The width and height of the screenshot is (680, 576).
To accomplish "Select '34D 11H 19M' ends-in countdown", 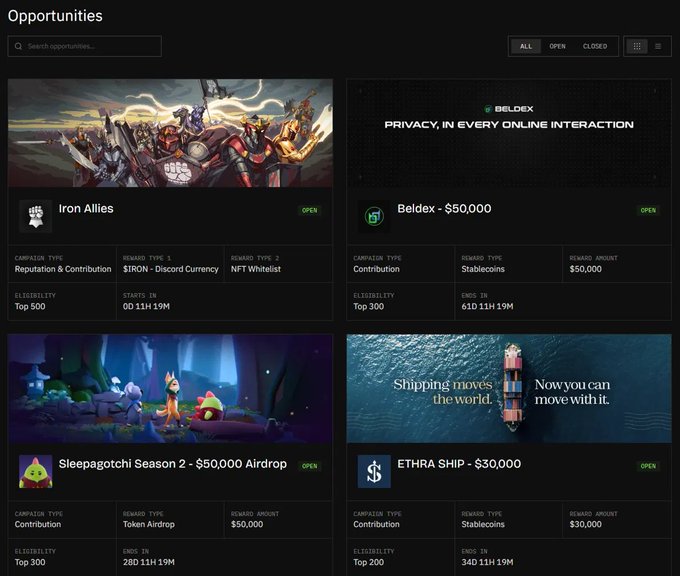I will pos(487,562).
